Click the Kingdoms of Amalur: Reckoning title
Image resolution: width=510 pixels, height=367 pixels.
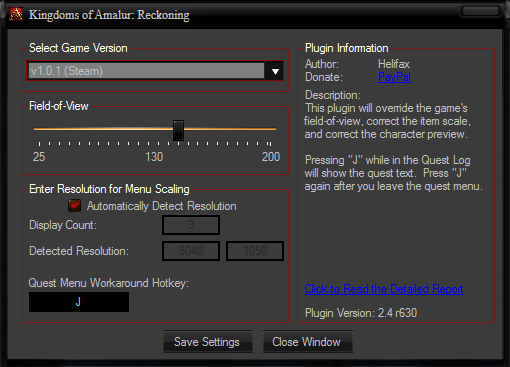click(109, 15)
